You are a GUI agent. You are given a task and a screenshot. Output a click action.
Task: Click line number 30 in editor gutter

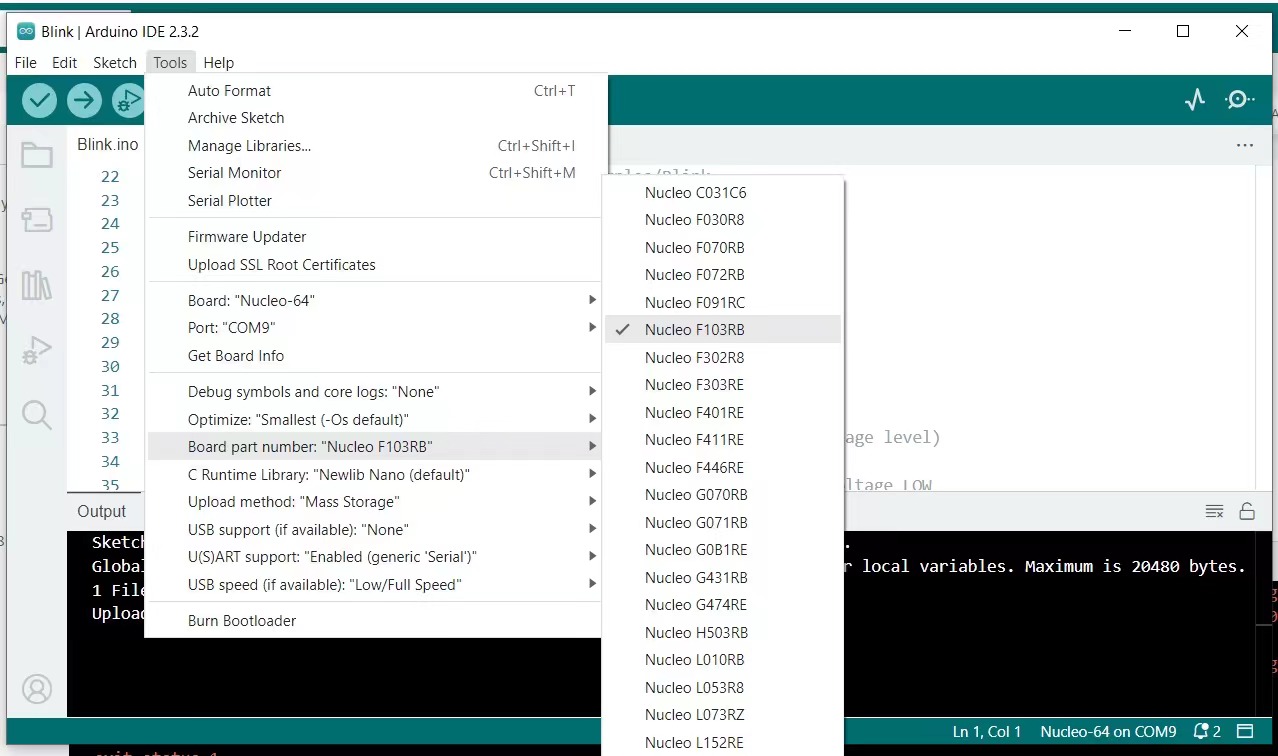pyautogui.click(x=110, y=367)
